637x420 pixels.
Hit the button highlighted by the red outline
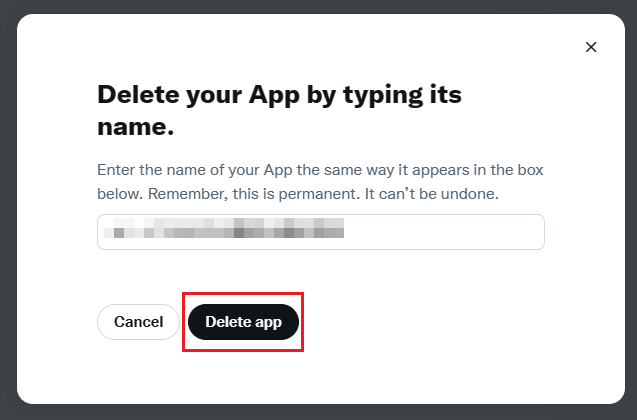point(243,322)
